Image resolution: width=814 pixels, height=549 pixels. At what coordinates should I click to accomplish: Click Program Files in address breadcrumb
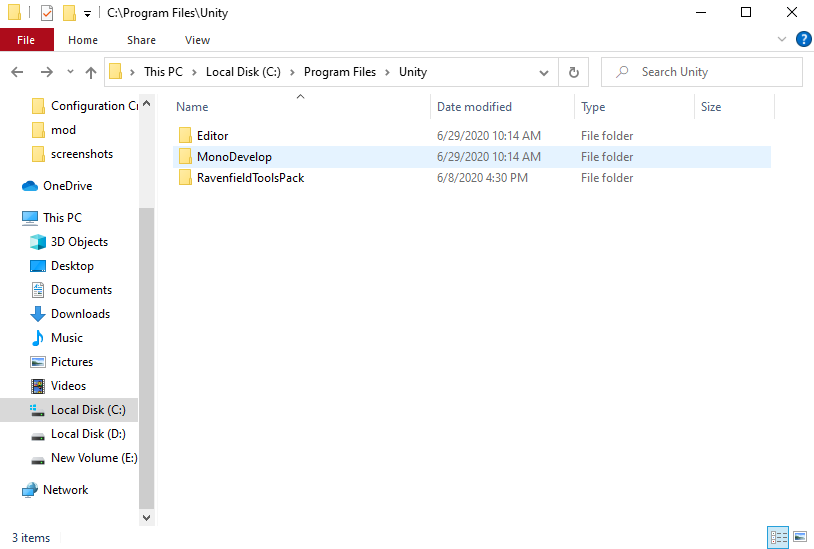point(340,72)
